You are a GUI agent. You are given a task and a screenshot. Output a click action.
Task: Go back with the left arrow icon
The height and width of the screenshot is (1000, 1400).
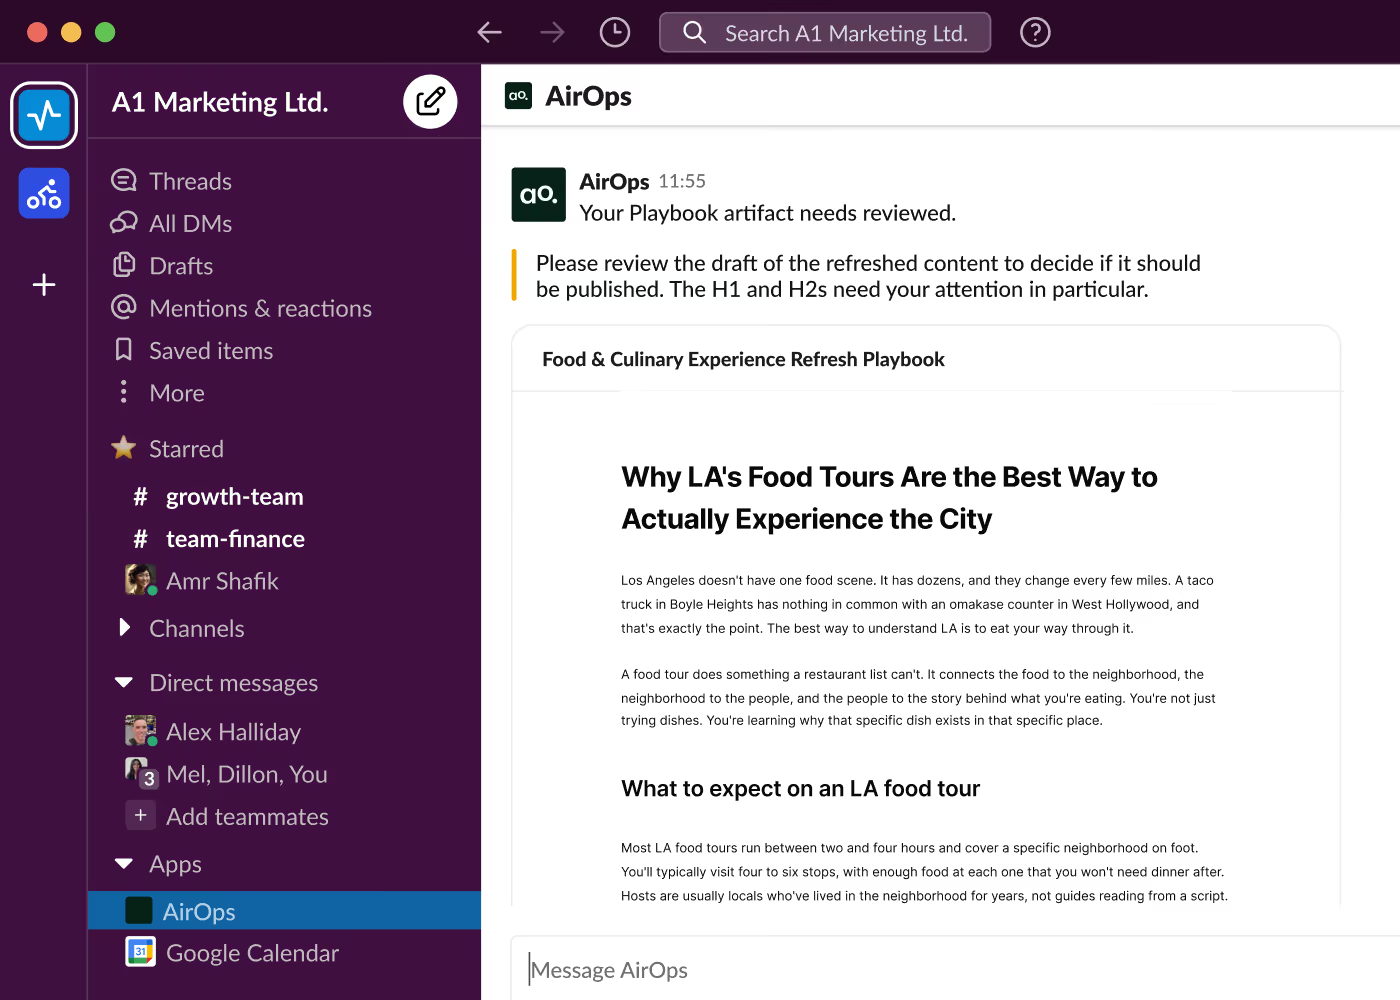point(489,33)
